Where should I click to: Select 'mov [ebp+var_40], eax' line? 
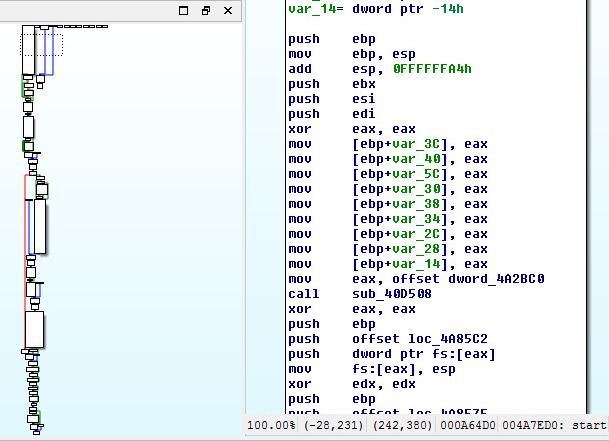388,159
